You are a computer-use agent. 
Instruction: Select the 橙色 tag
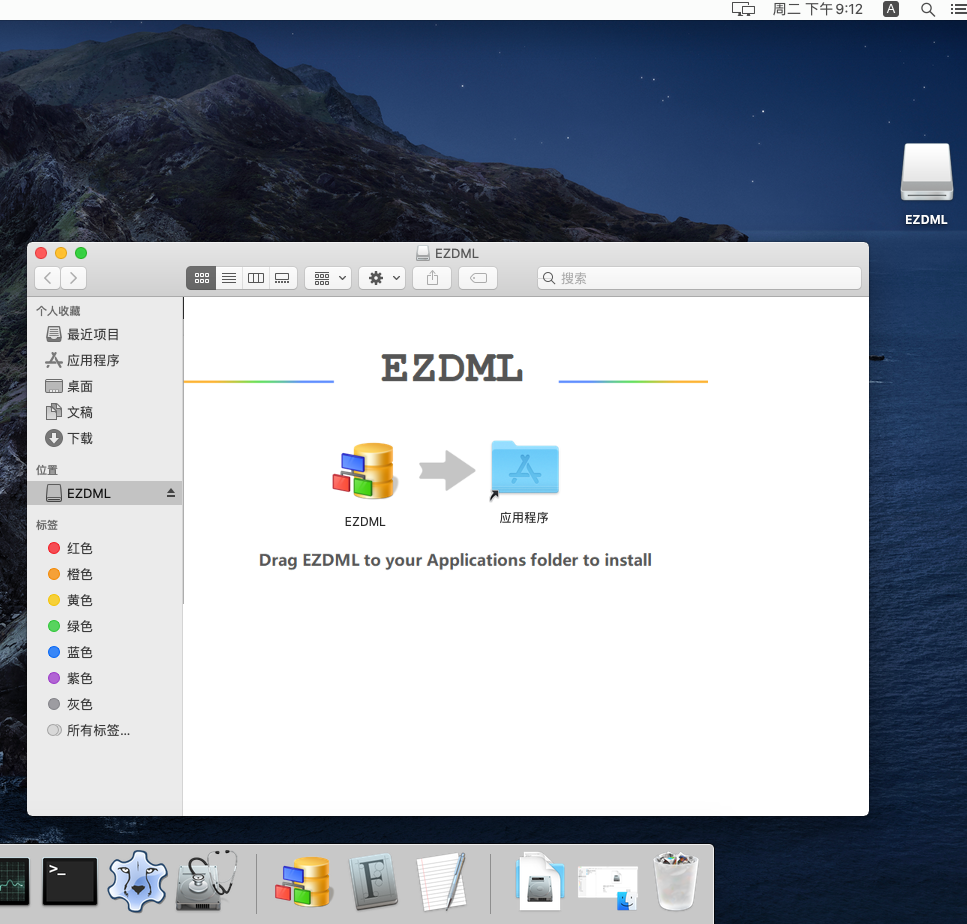105,574
